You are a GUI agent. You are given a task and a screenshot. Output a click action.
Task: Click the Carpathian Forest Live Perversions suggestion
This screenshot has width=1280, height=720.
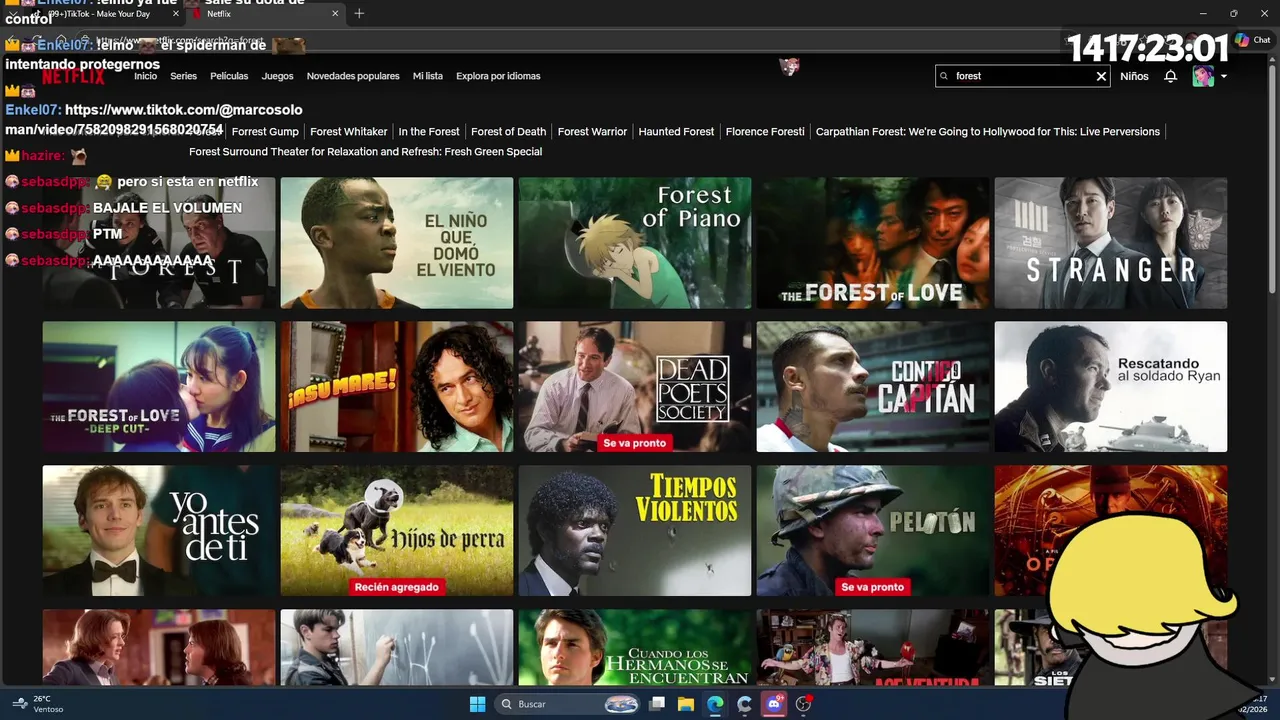988,132
